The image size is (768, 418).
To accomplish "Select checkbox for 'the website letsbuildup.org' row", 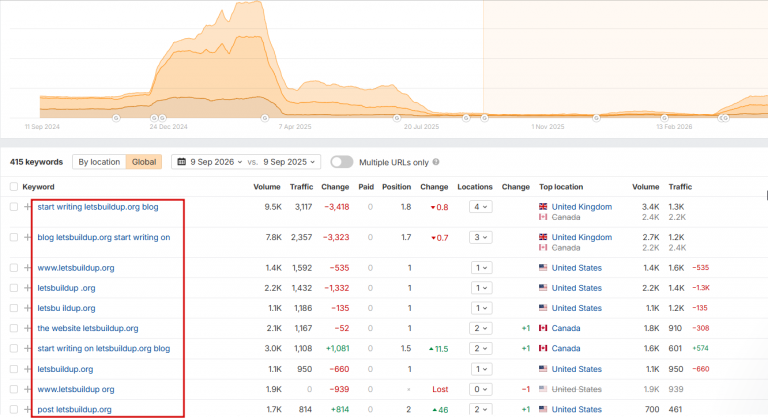I will tap(14, 328).
